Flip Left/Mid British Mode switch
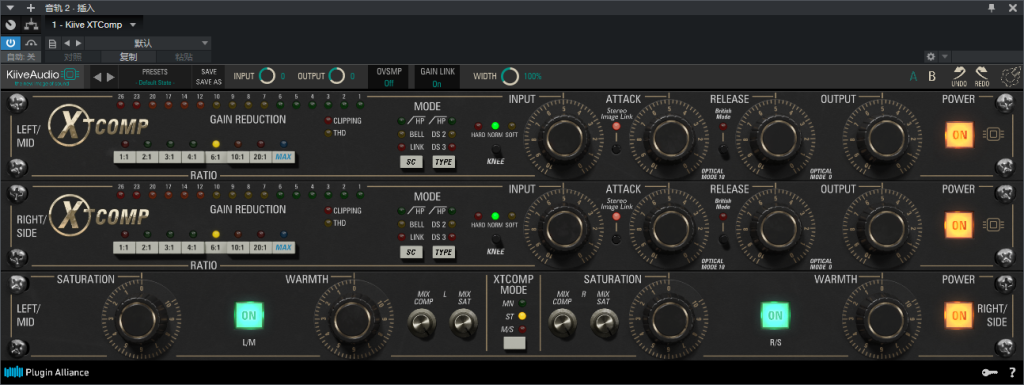The image size is (1024, 385). pyautogui.click(x=723, y=150)
